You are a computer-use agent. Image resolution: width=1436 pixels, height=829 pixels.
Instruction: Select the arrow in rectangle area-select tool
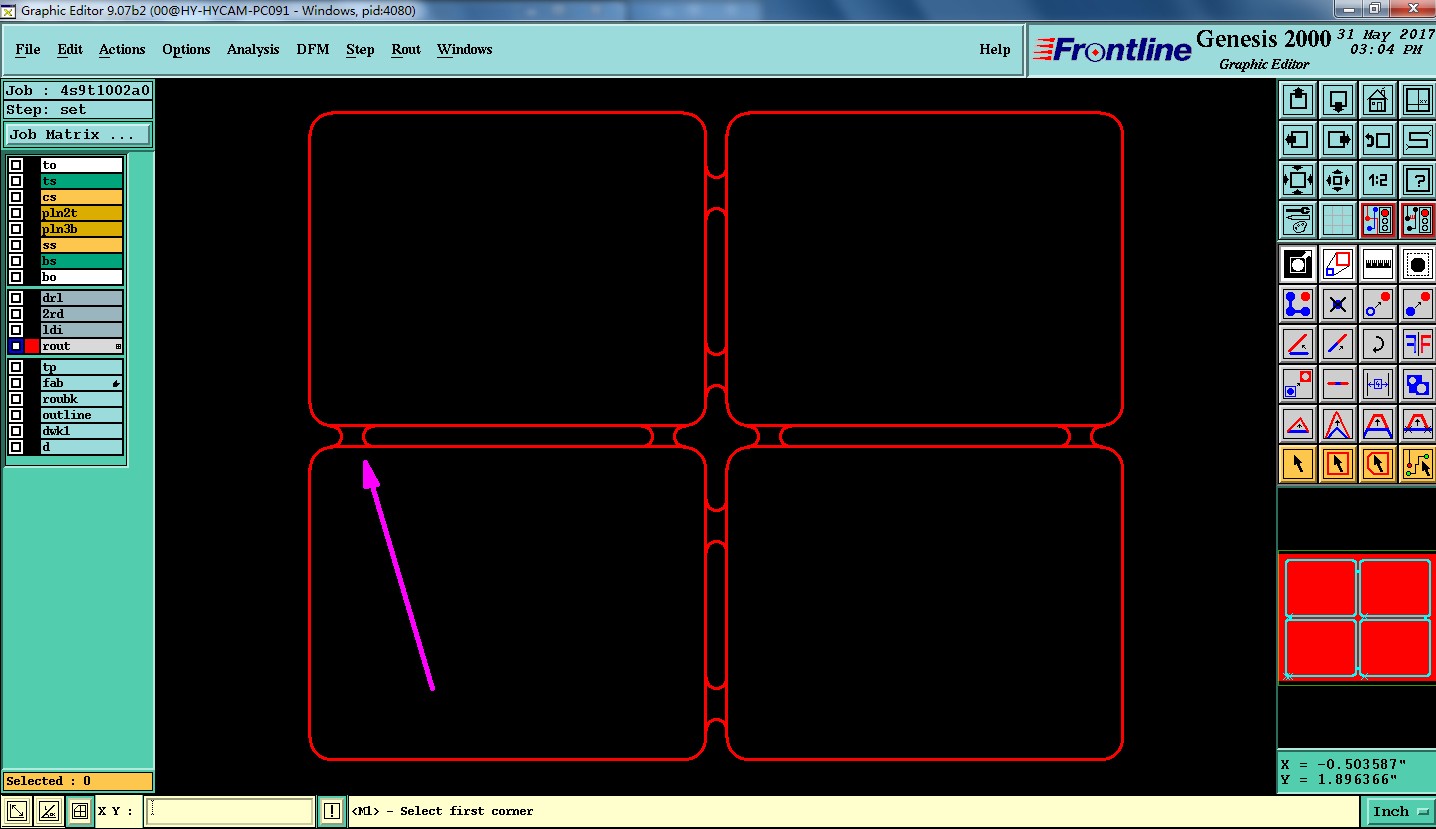(1338, 464)
